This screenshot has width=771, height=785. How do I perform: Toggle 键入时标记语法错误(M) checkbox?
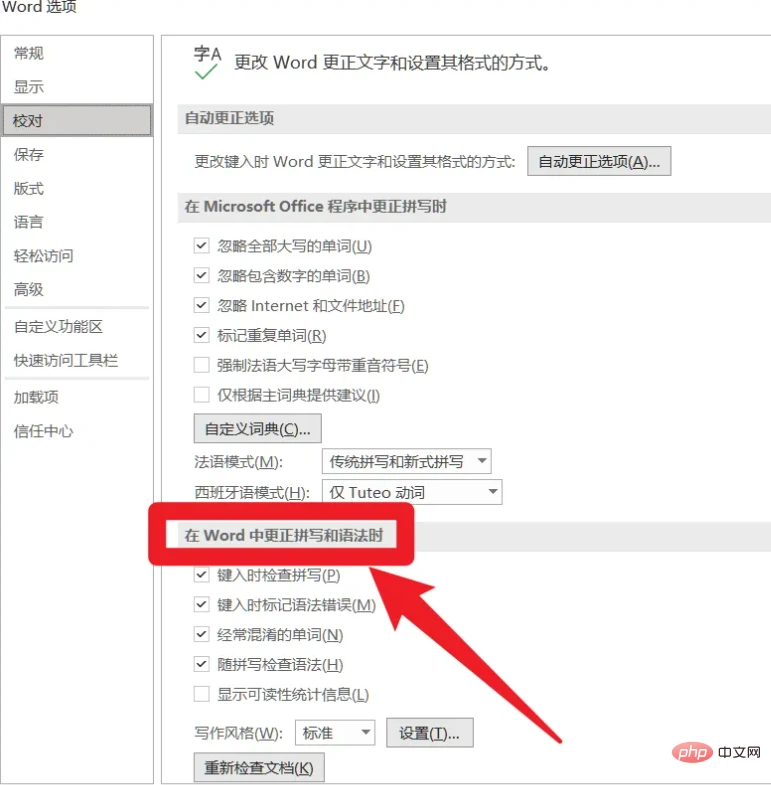coord(201,605)
